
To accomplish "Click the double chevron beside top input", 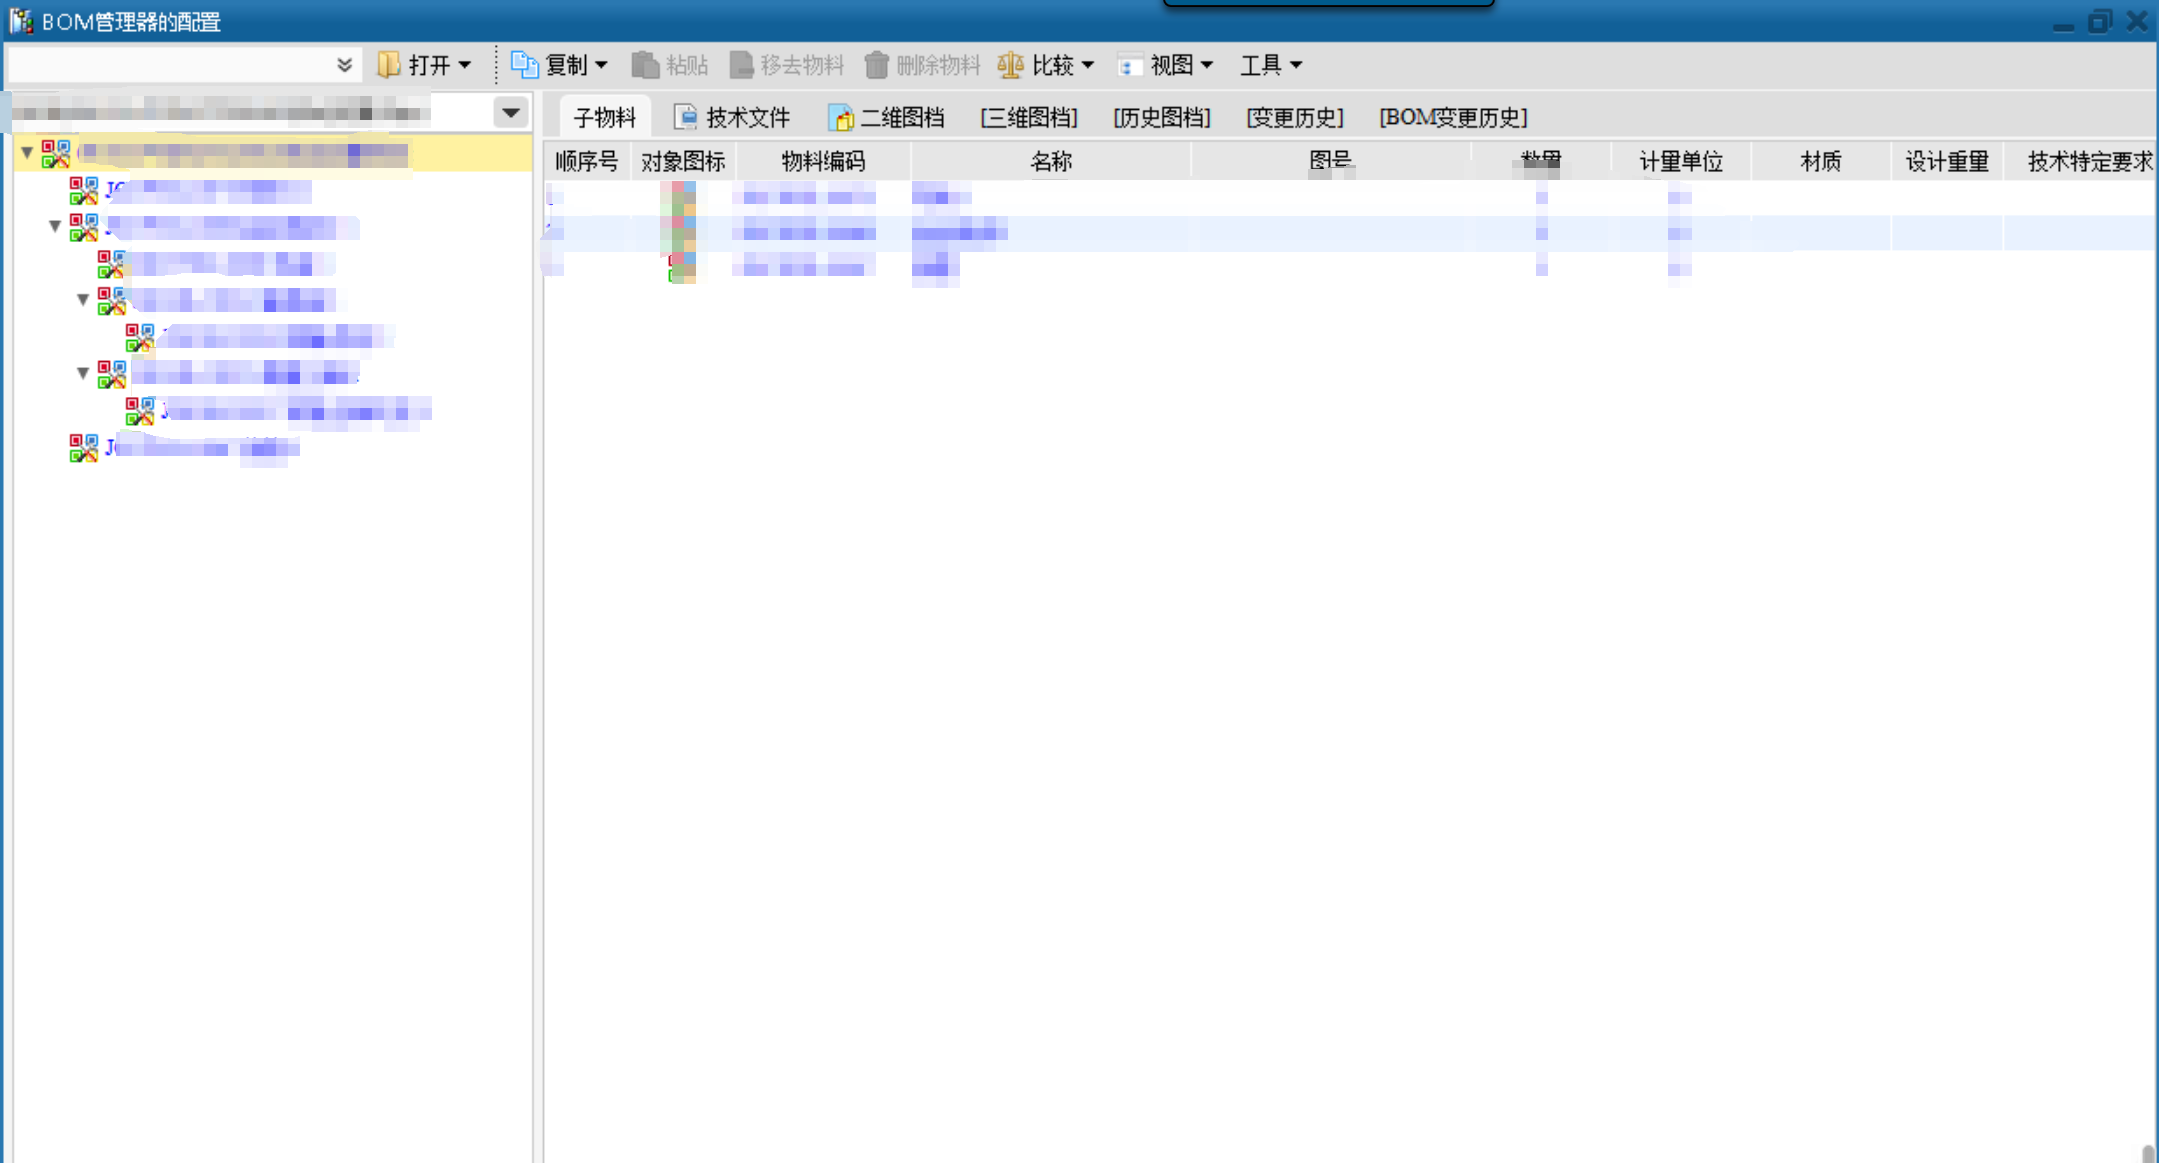I will coord(344,65).
